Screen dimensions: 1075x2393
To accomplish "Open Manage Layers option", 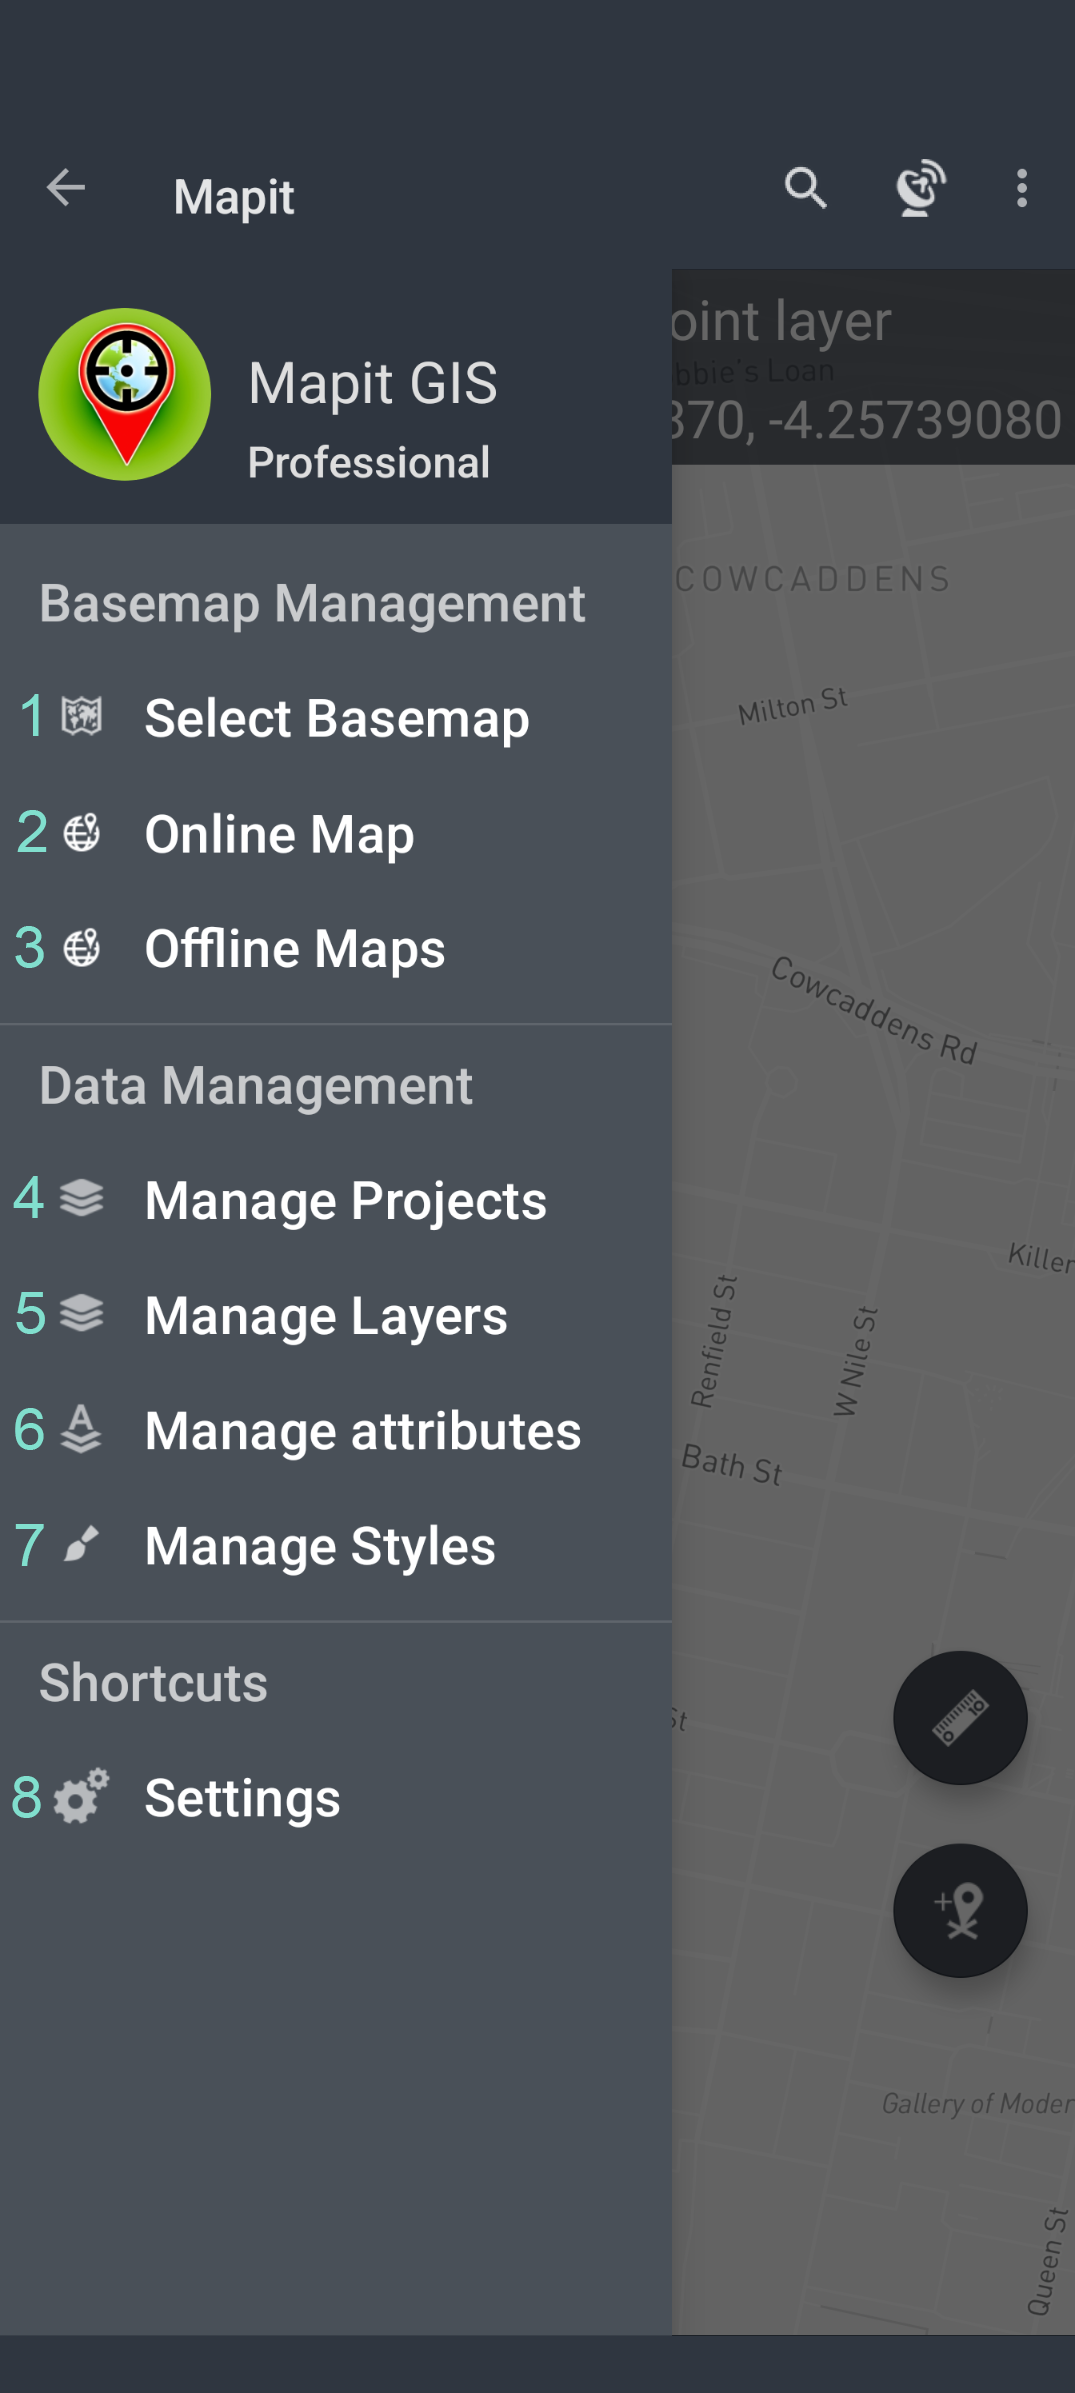I will coord(325,1315).
